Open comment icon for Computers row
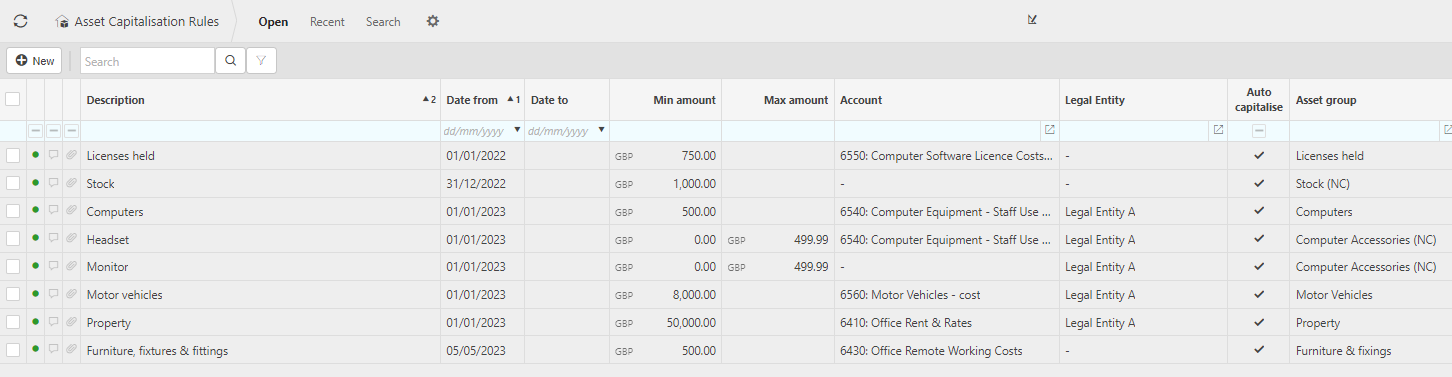 tap(54, 211)
